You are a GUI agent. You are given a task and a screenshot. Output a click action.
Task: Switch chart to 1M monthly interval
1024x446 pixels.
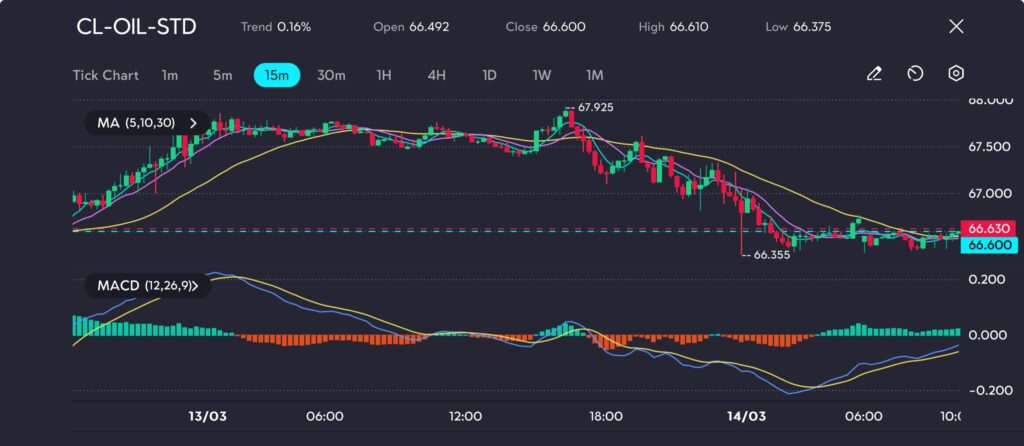point(595,75)
